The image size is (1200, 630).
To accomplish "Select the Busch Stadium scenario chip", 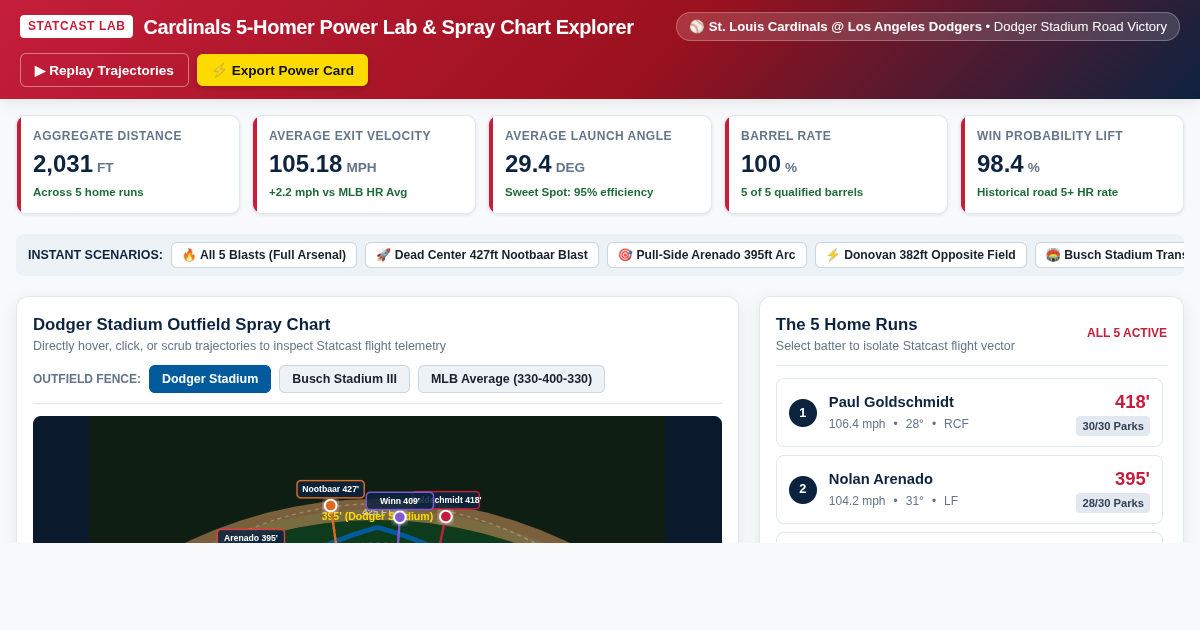I will pos(1109,255).
